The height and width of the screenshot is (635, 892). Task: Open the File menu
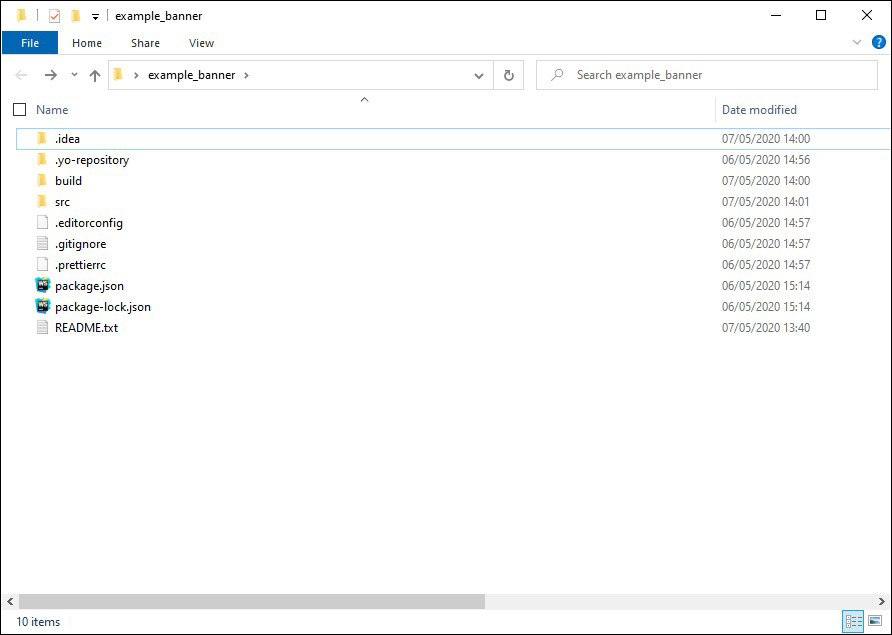[x=30, y=43]
